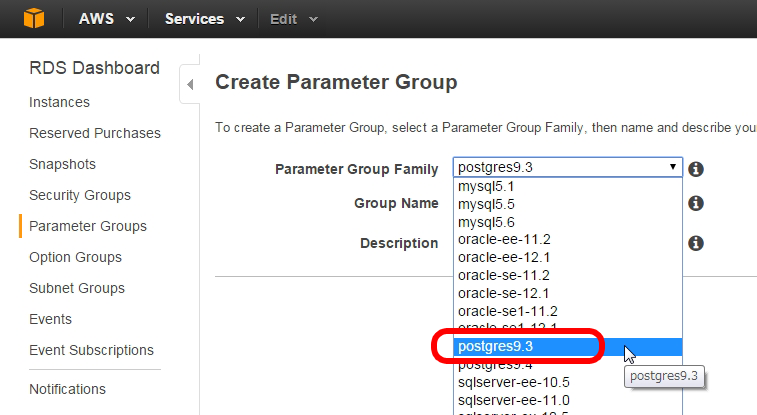Open Notifications in the sidebar
757x415 pixels.
point(67,389)
